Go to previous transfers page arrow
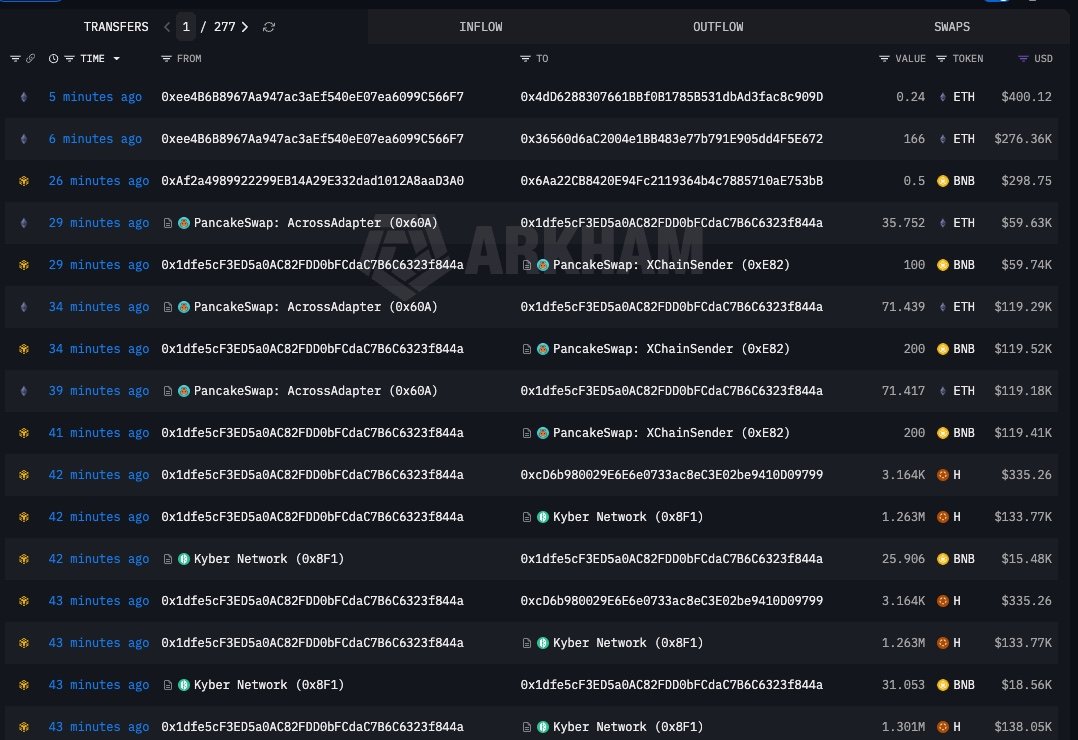 point(166,27)
